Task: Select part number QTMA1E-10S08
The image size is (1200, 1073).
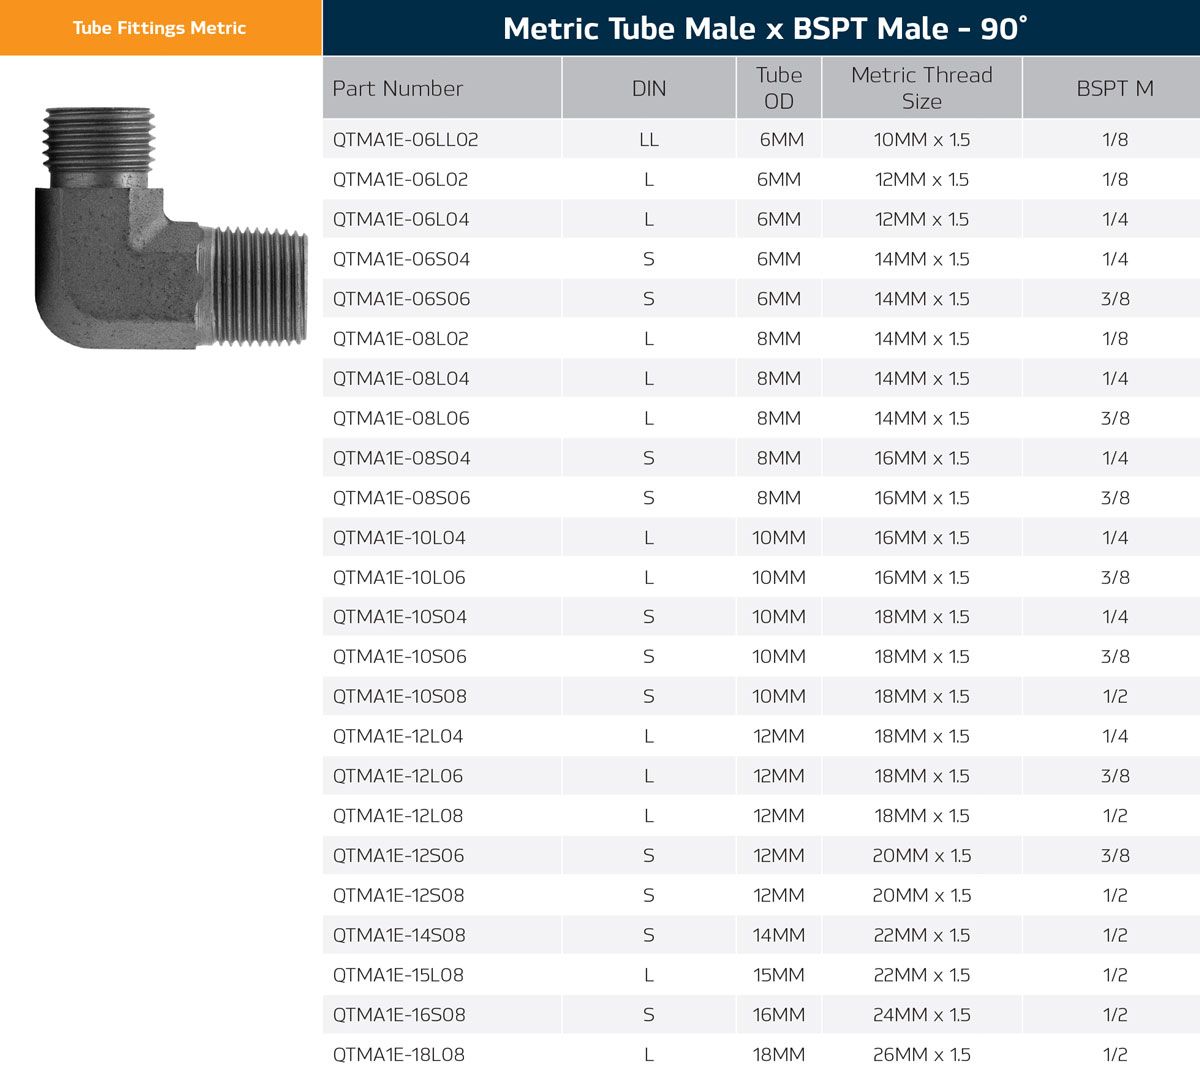Action: click(x=400, y=697)
